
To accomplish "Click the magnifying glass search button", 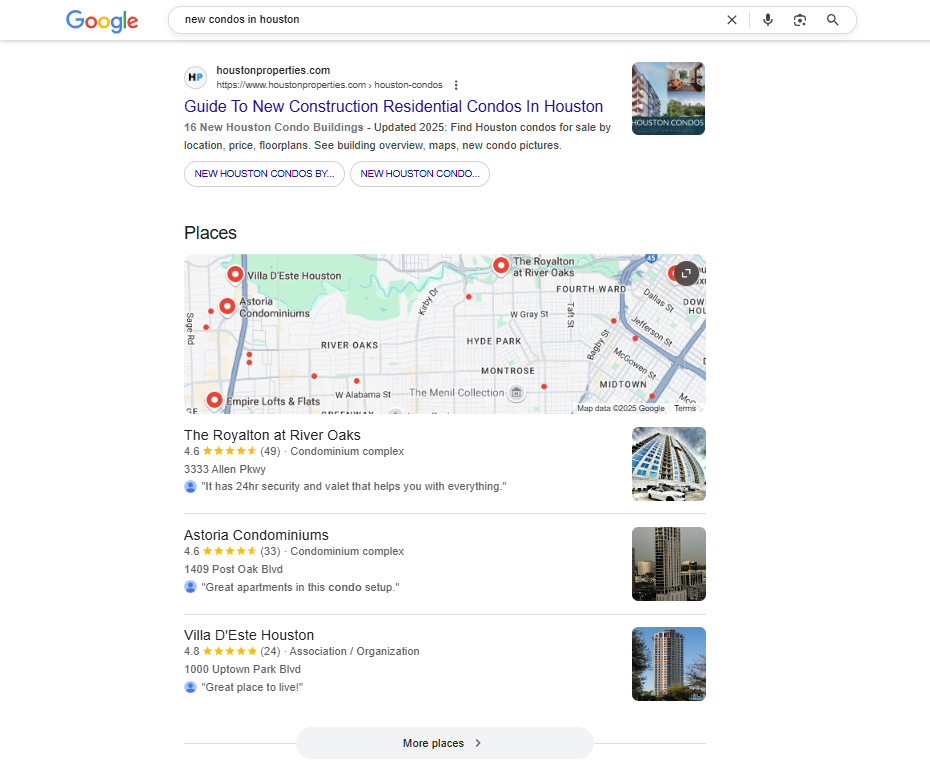I will click(833, 20).
